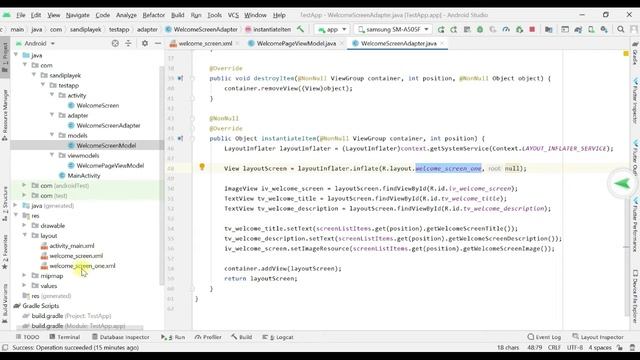The image size is (640, 360).
Task: Collapse the adapter package
Action: (52, 115)
